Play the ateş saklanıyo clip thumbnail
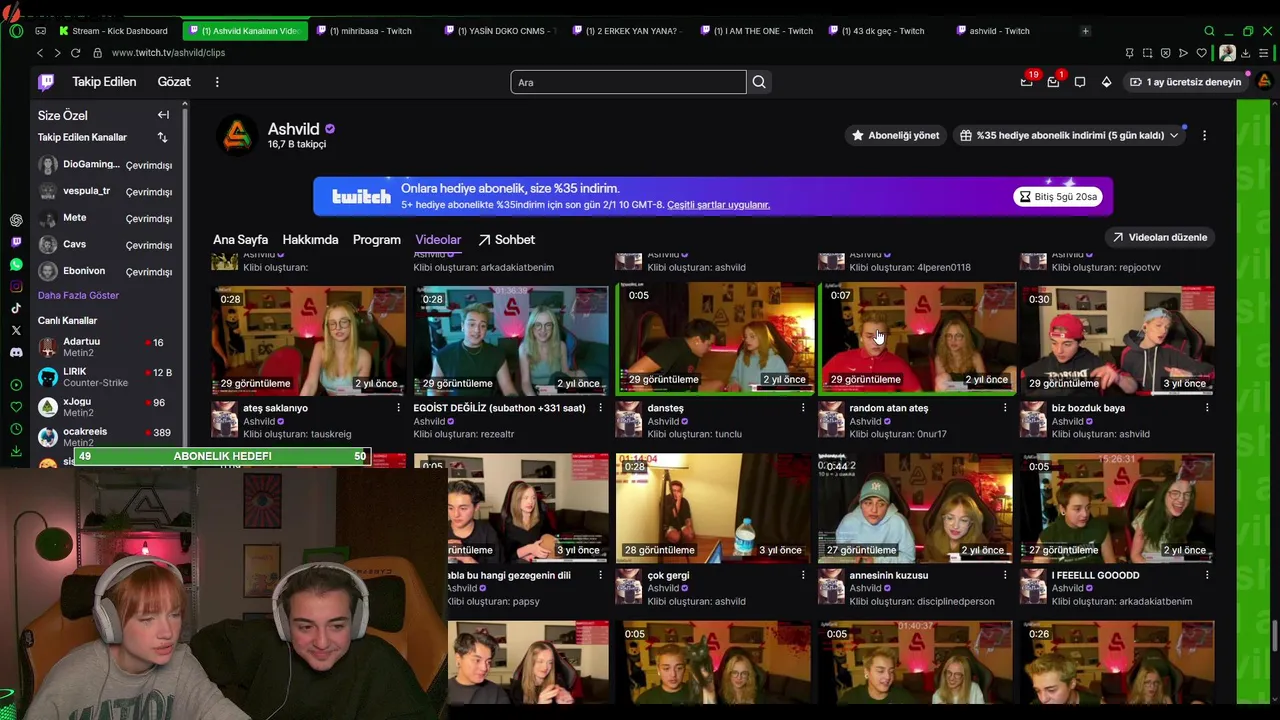 (308, 340)
